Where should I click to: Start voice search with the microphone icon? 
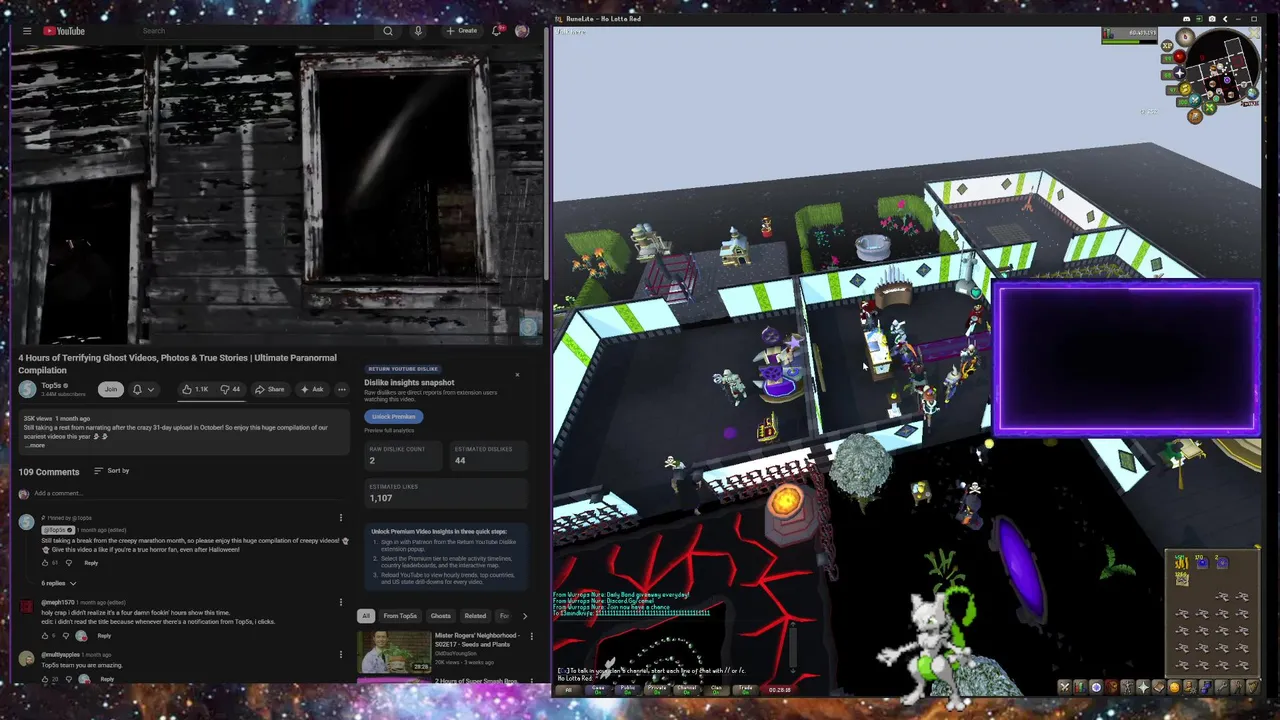(418, 31)
